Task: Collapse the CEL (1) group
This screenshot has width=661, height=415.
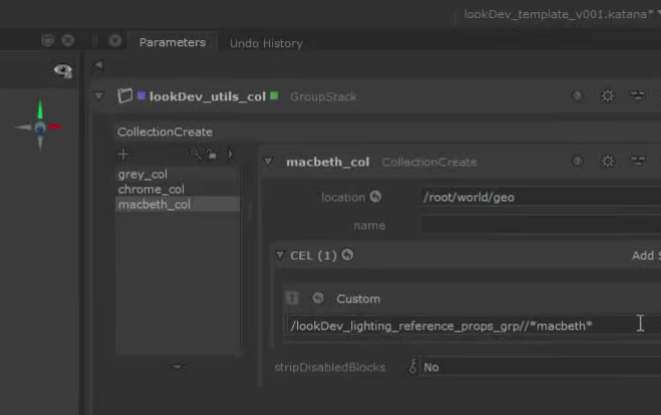Action: tap(280, 256)
